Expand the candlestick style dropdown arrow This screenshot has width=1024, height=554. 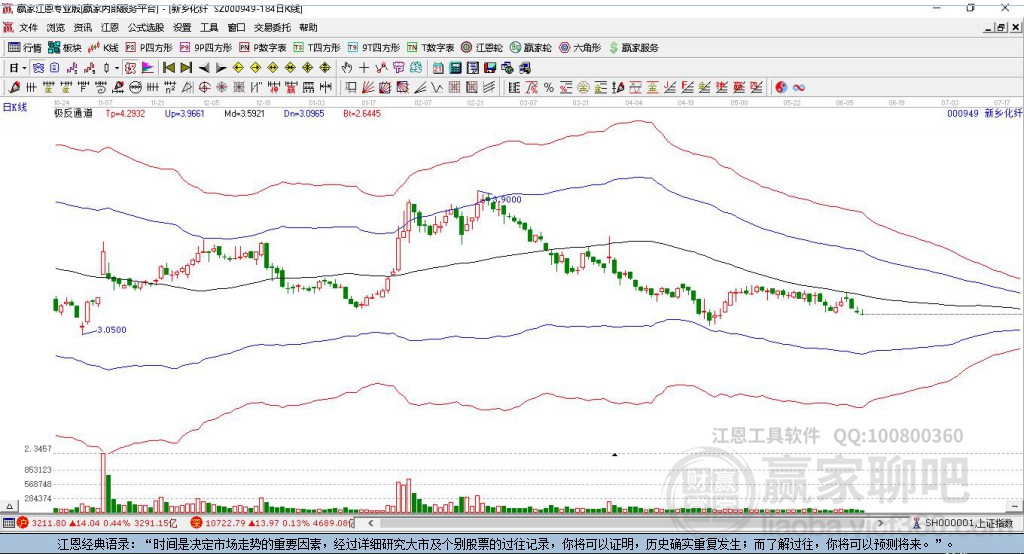tap(117, 68)
